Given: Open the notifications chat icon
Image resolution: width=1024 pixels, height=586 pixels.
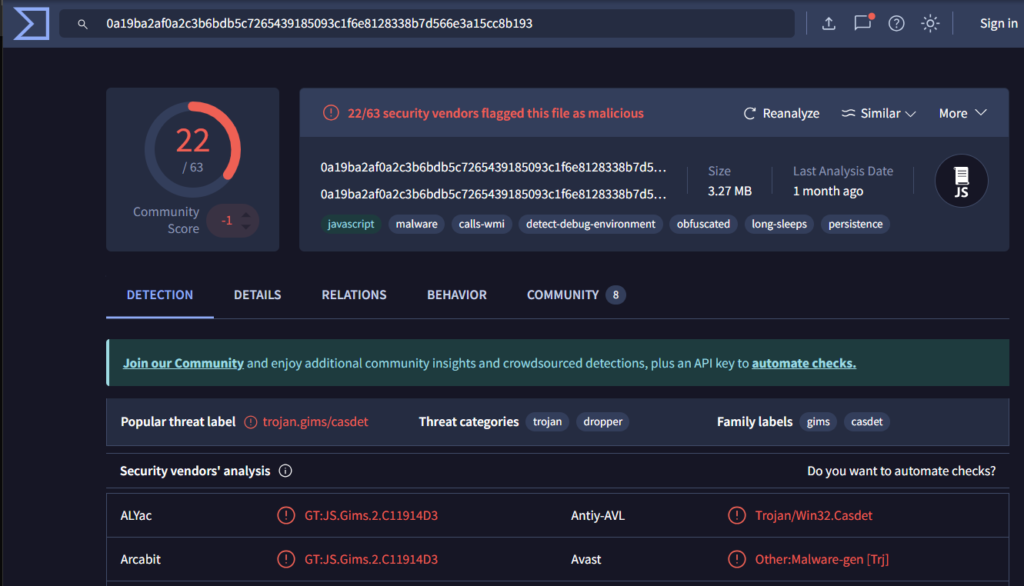Looking at the screenshot, I should pos(863,23).
